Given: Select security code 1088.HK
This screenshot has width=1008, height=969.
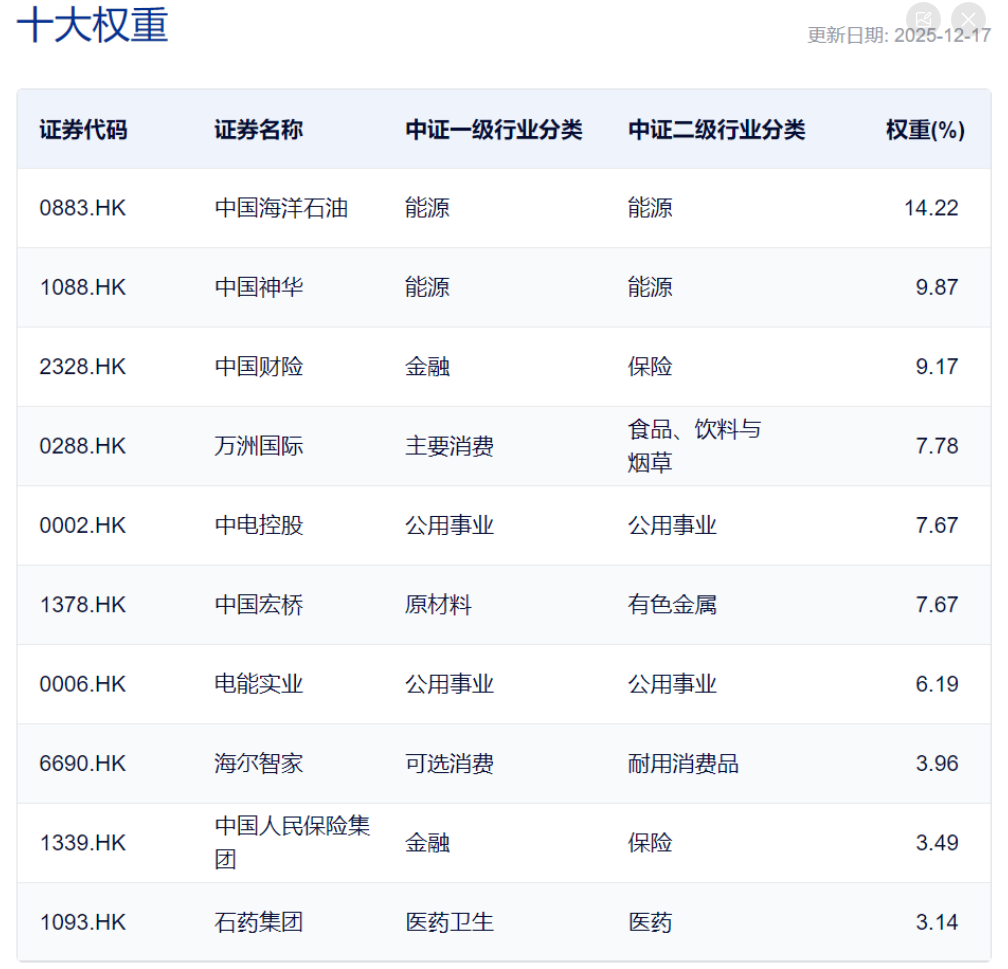Looking at the screenshot, I should click(x=82, y=287).
